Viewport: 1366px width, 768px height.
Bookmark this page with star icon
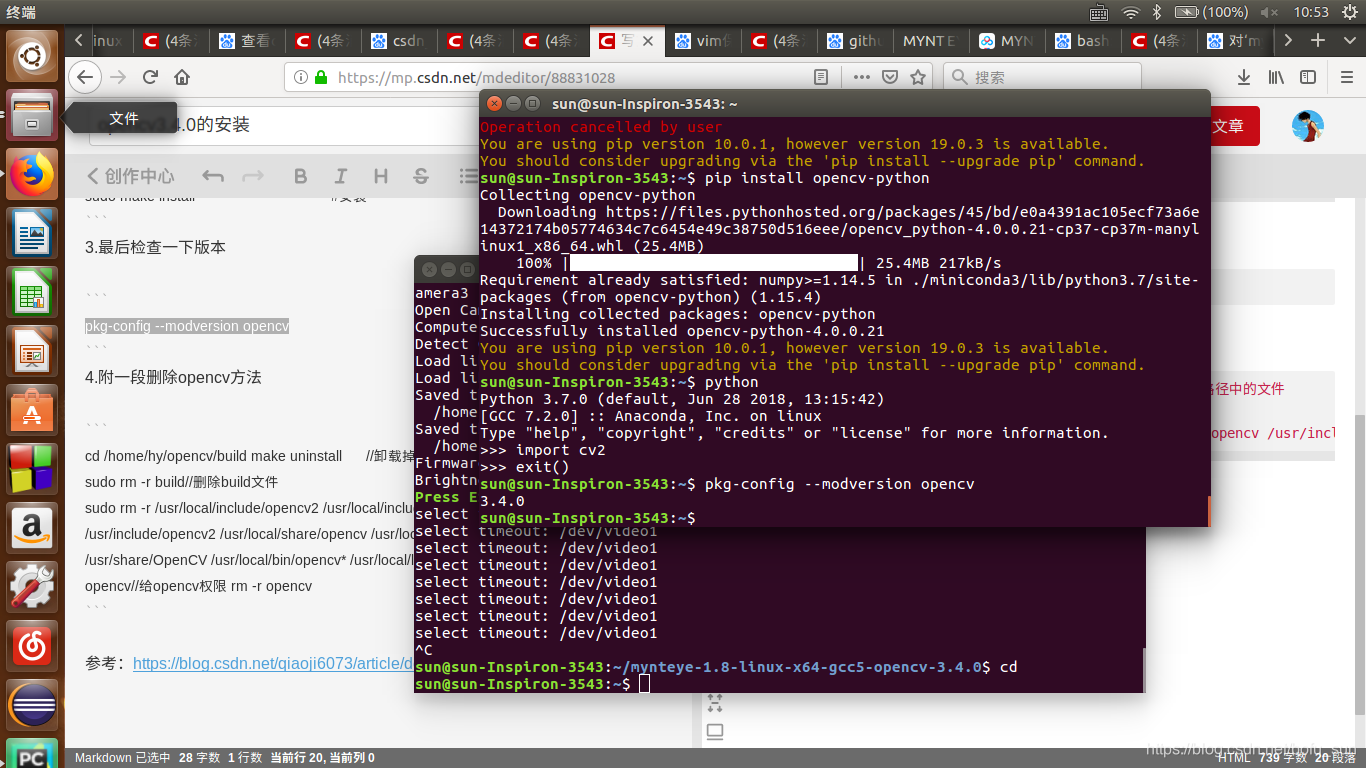(x=918, y=77)
